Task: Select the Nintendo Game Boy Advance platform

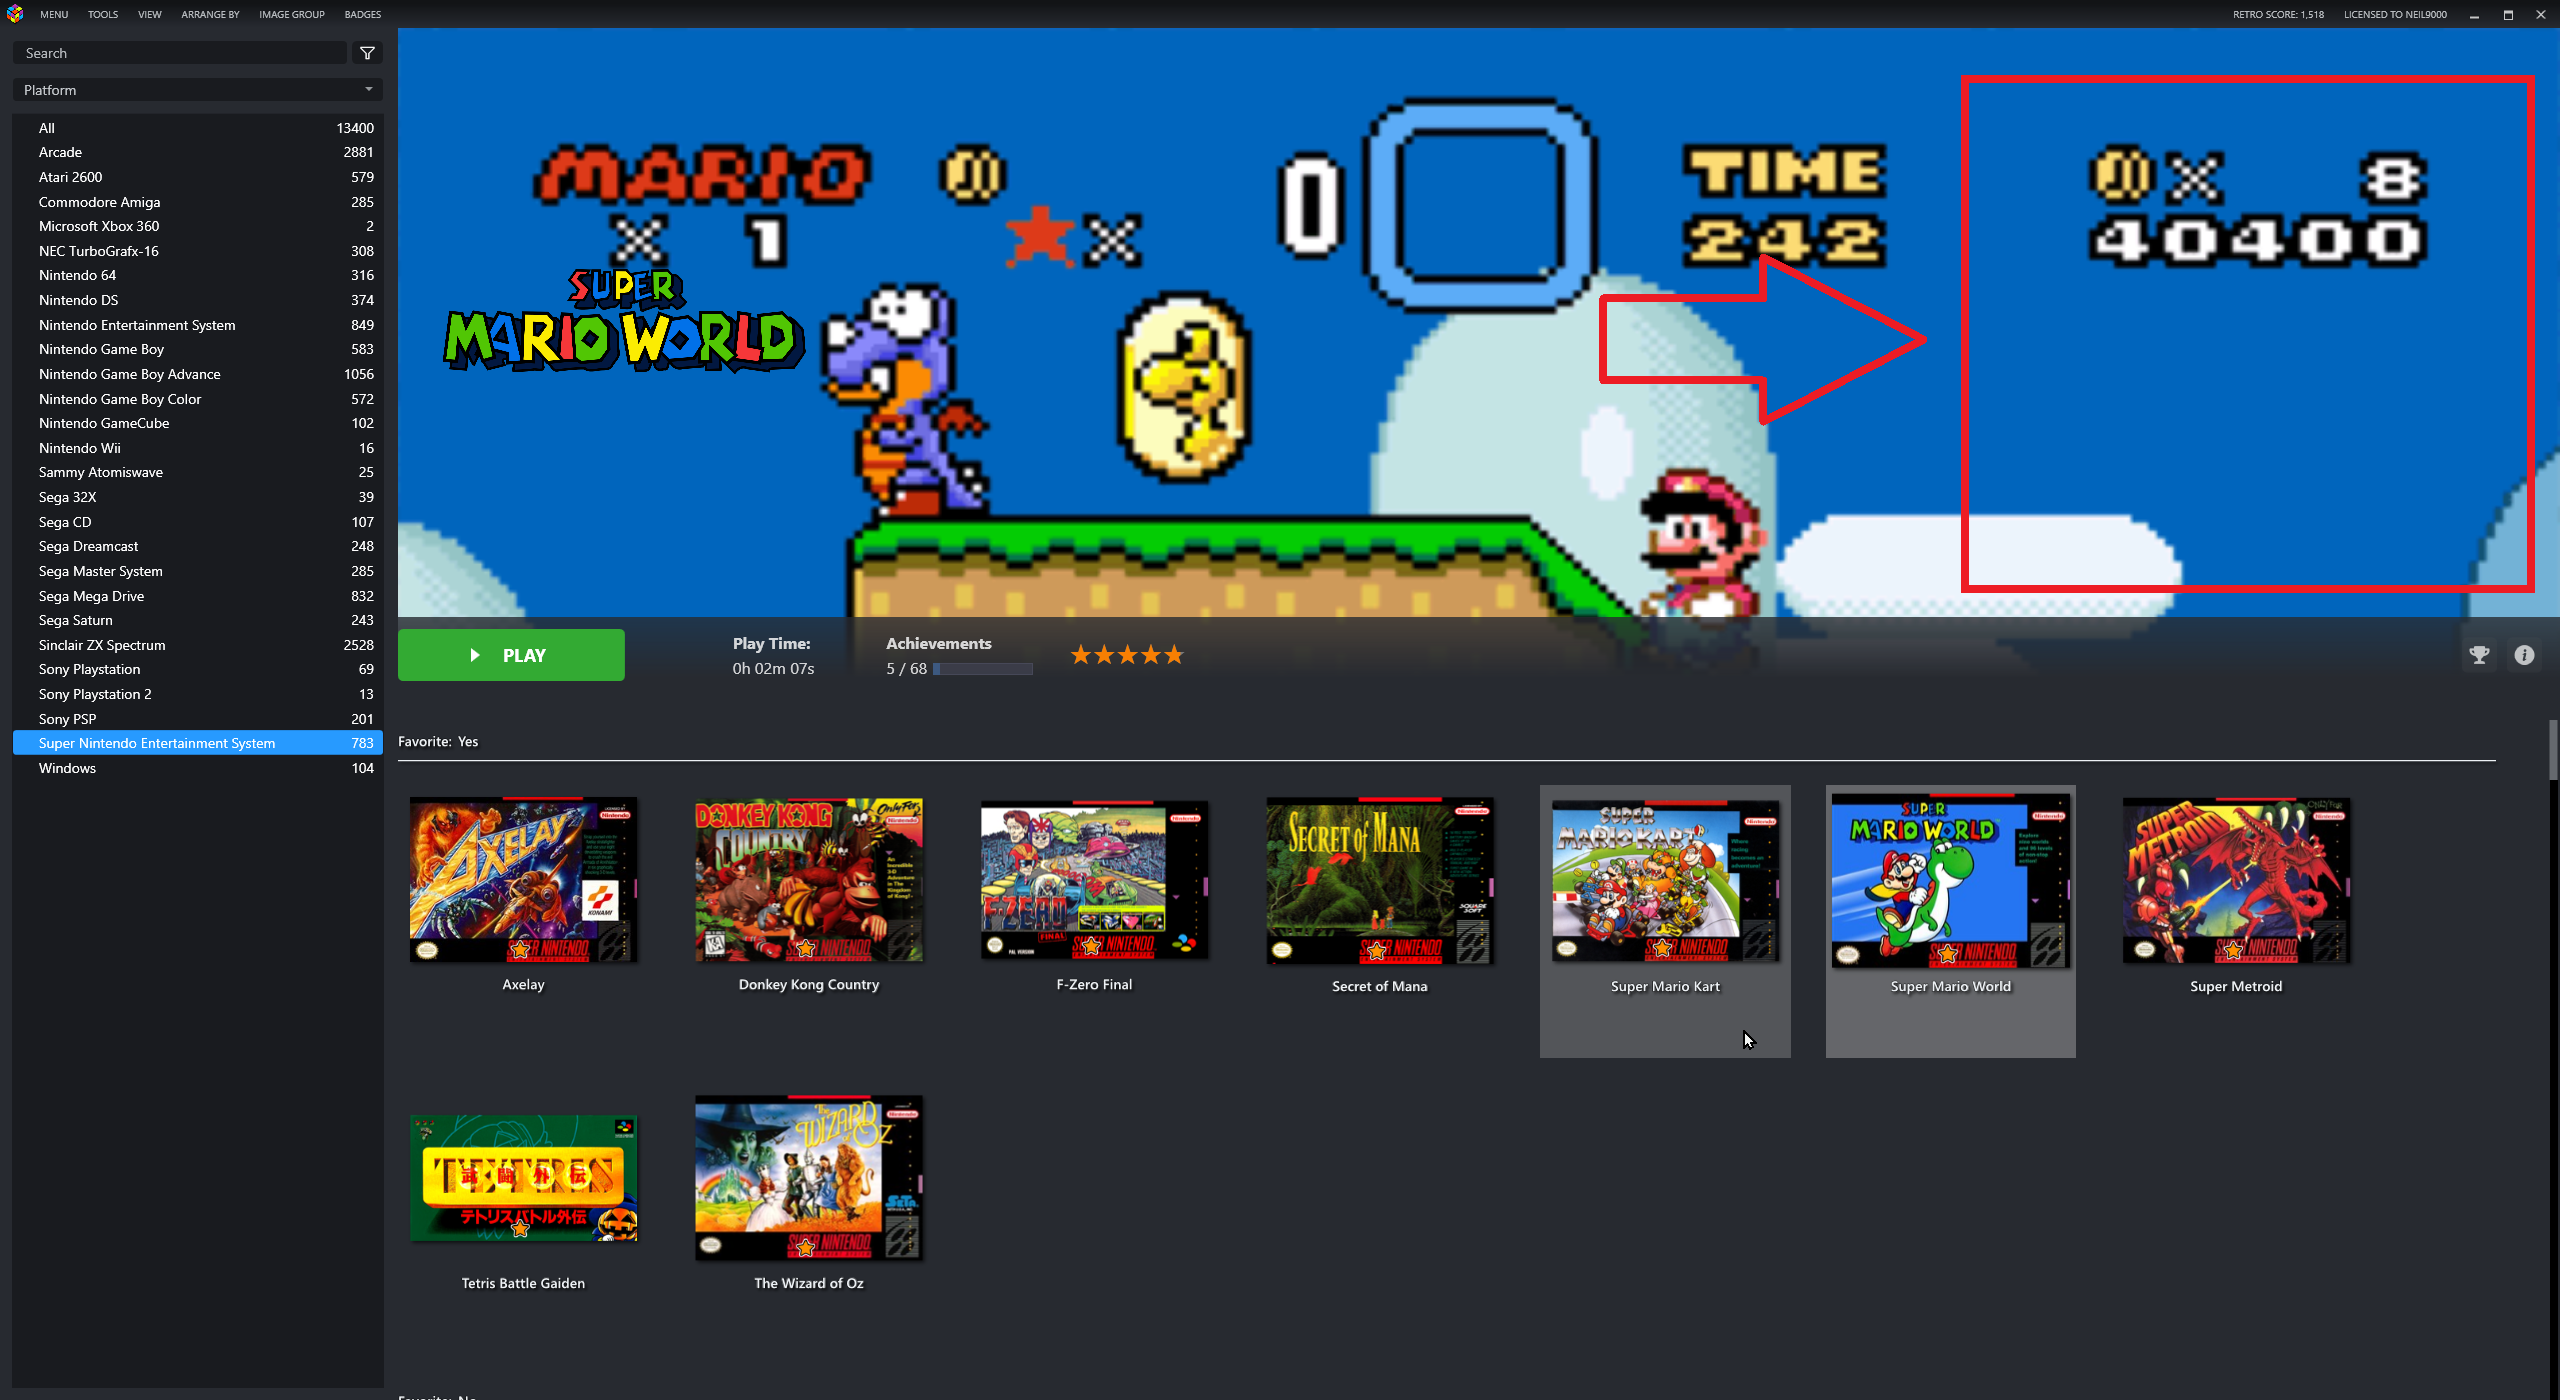Action: 198,374
